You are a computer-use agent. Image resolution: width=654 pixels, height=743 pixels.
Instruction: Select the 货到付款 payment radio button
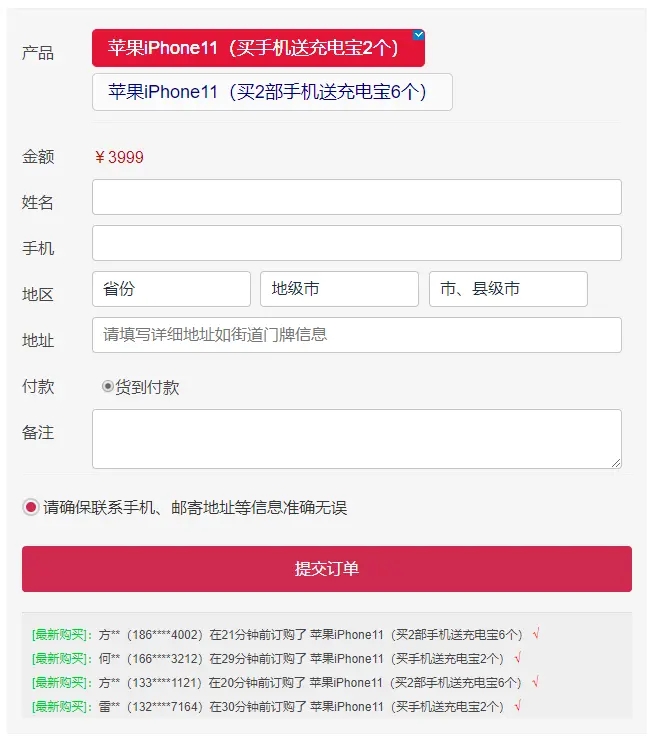click(x=108, y=387)
